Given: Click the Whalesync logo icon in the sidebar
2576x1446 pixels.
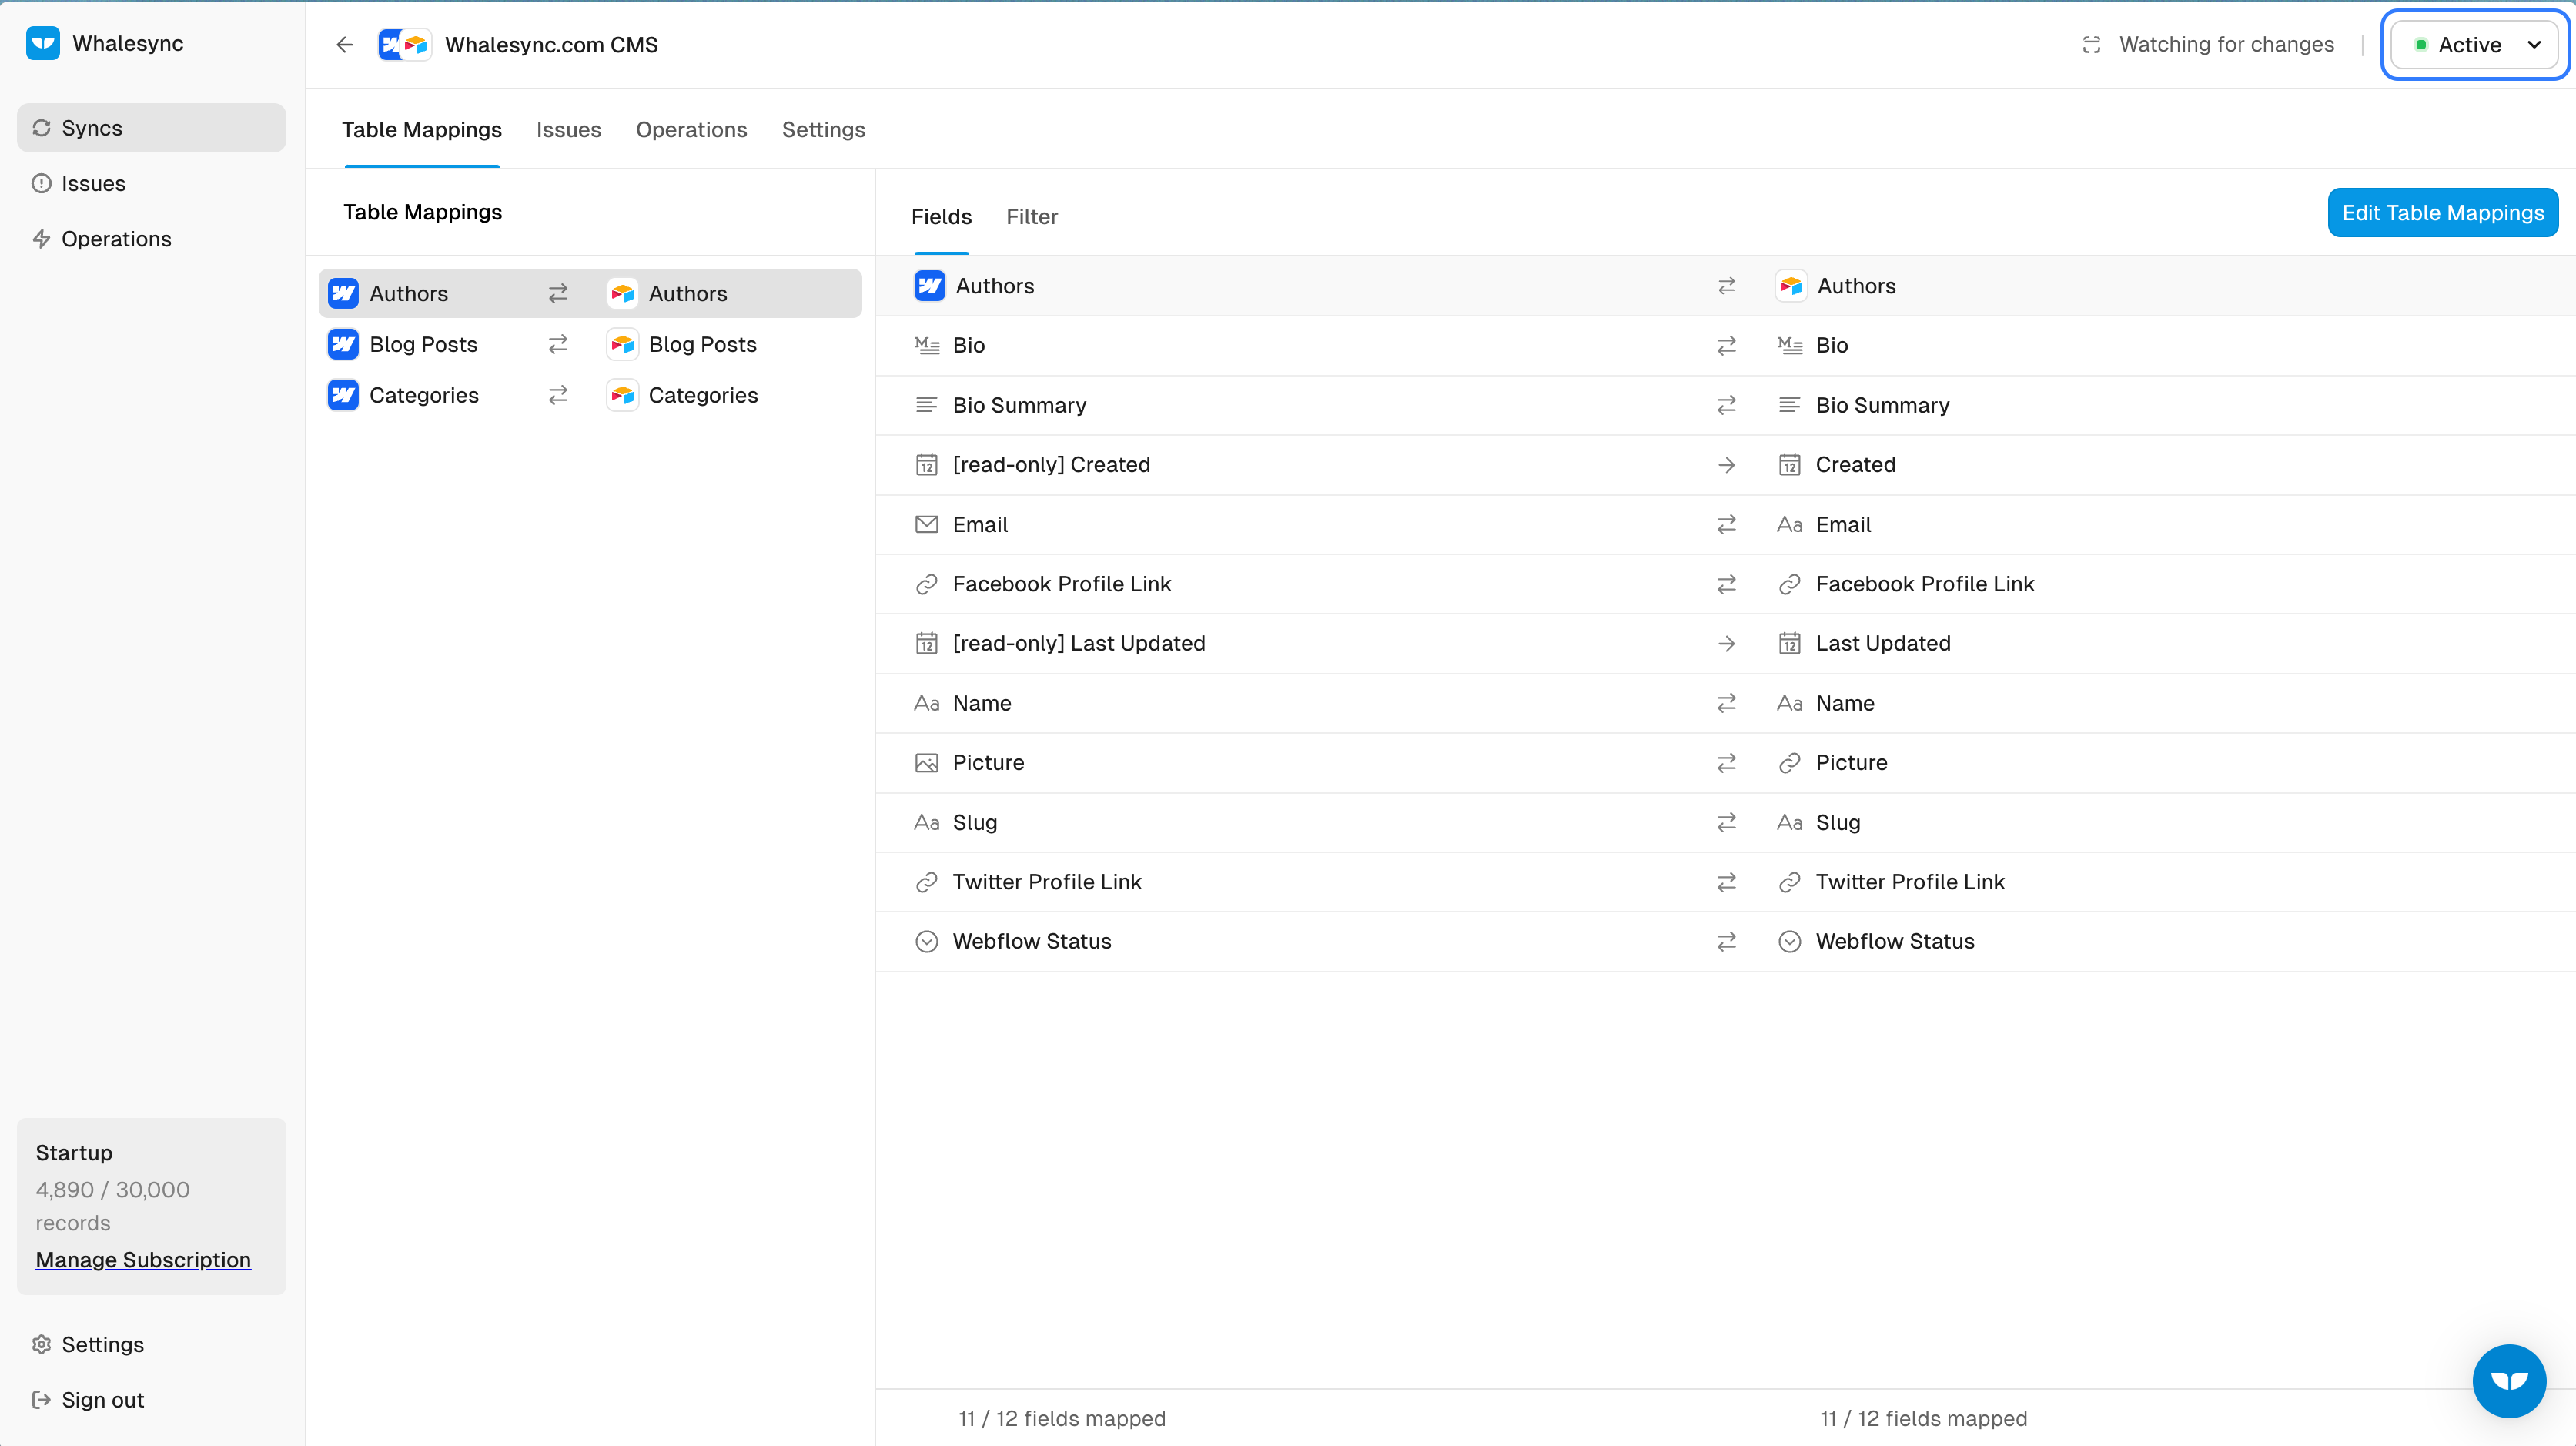Looking at the screenshot, I should coord(43,43).
